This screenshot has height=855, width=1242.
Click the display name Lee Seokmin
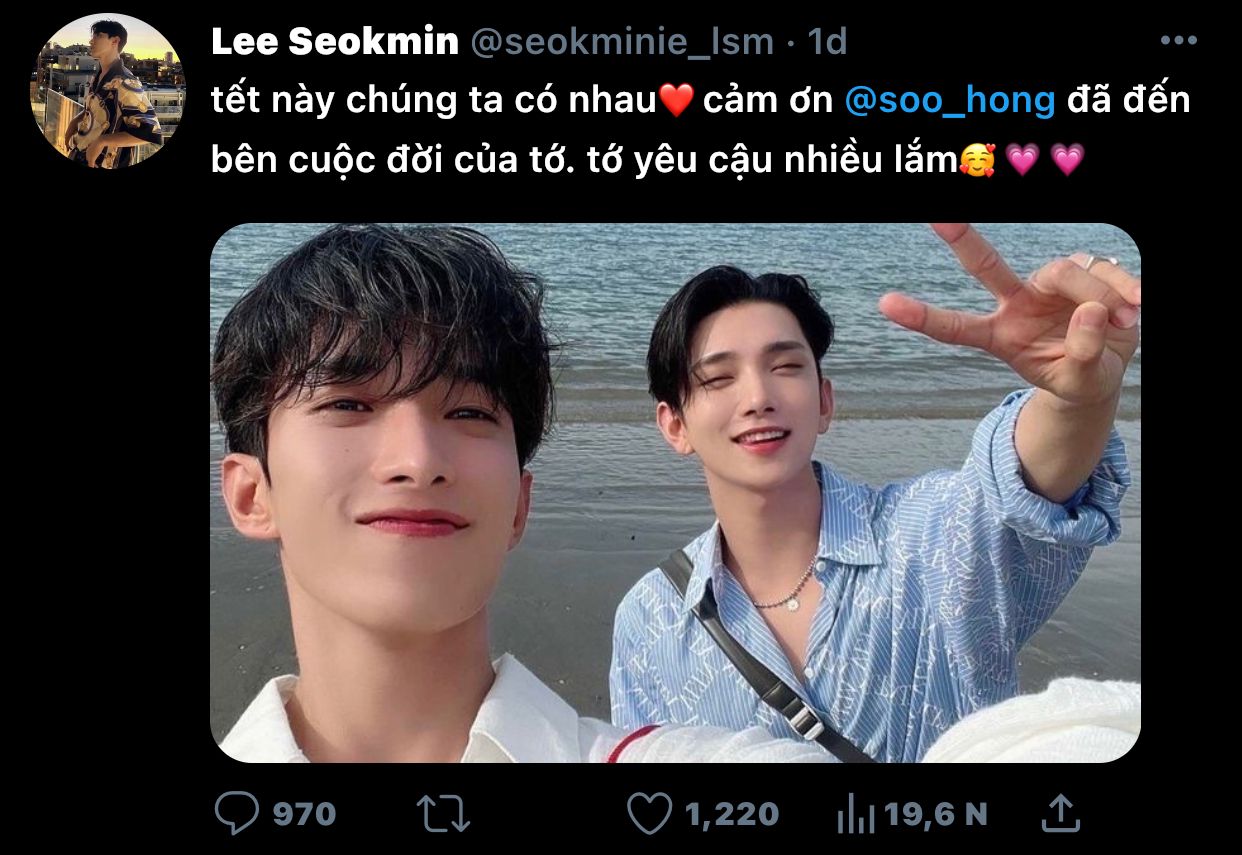(x=335, y=41)
